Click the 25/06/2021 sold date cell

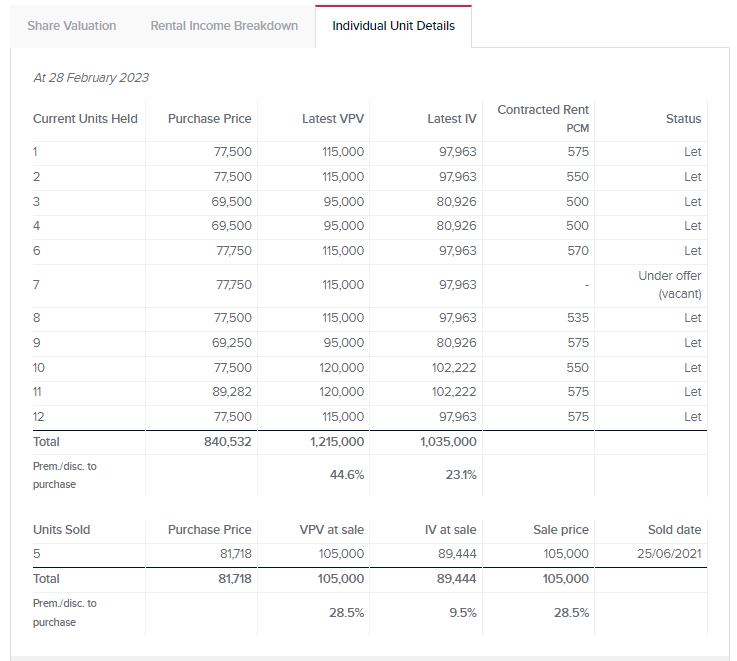668,554
